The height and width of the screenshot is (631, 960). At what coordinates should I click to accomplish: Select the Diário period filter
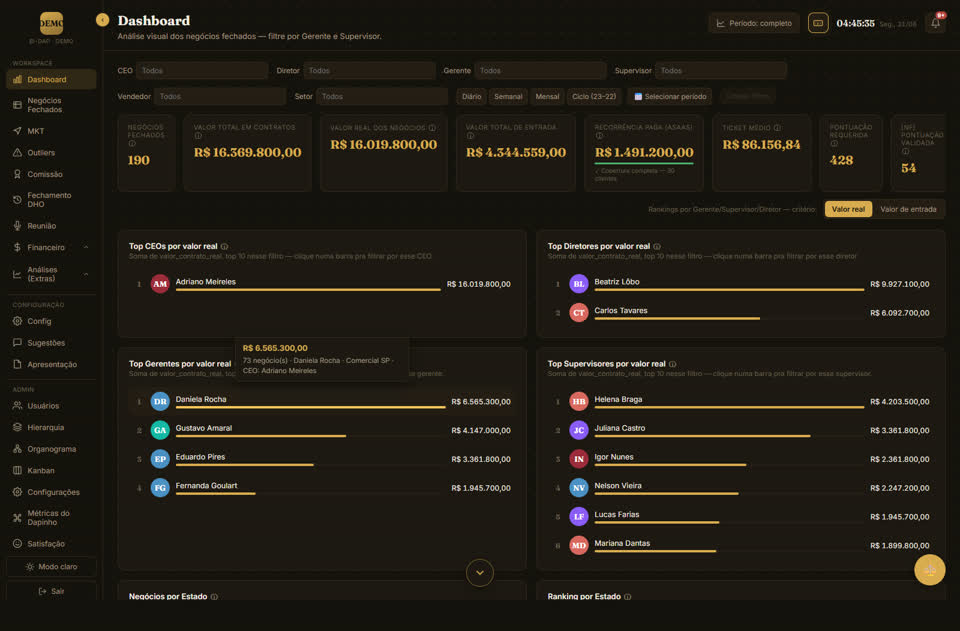coord(471,97)
